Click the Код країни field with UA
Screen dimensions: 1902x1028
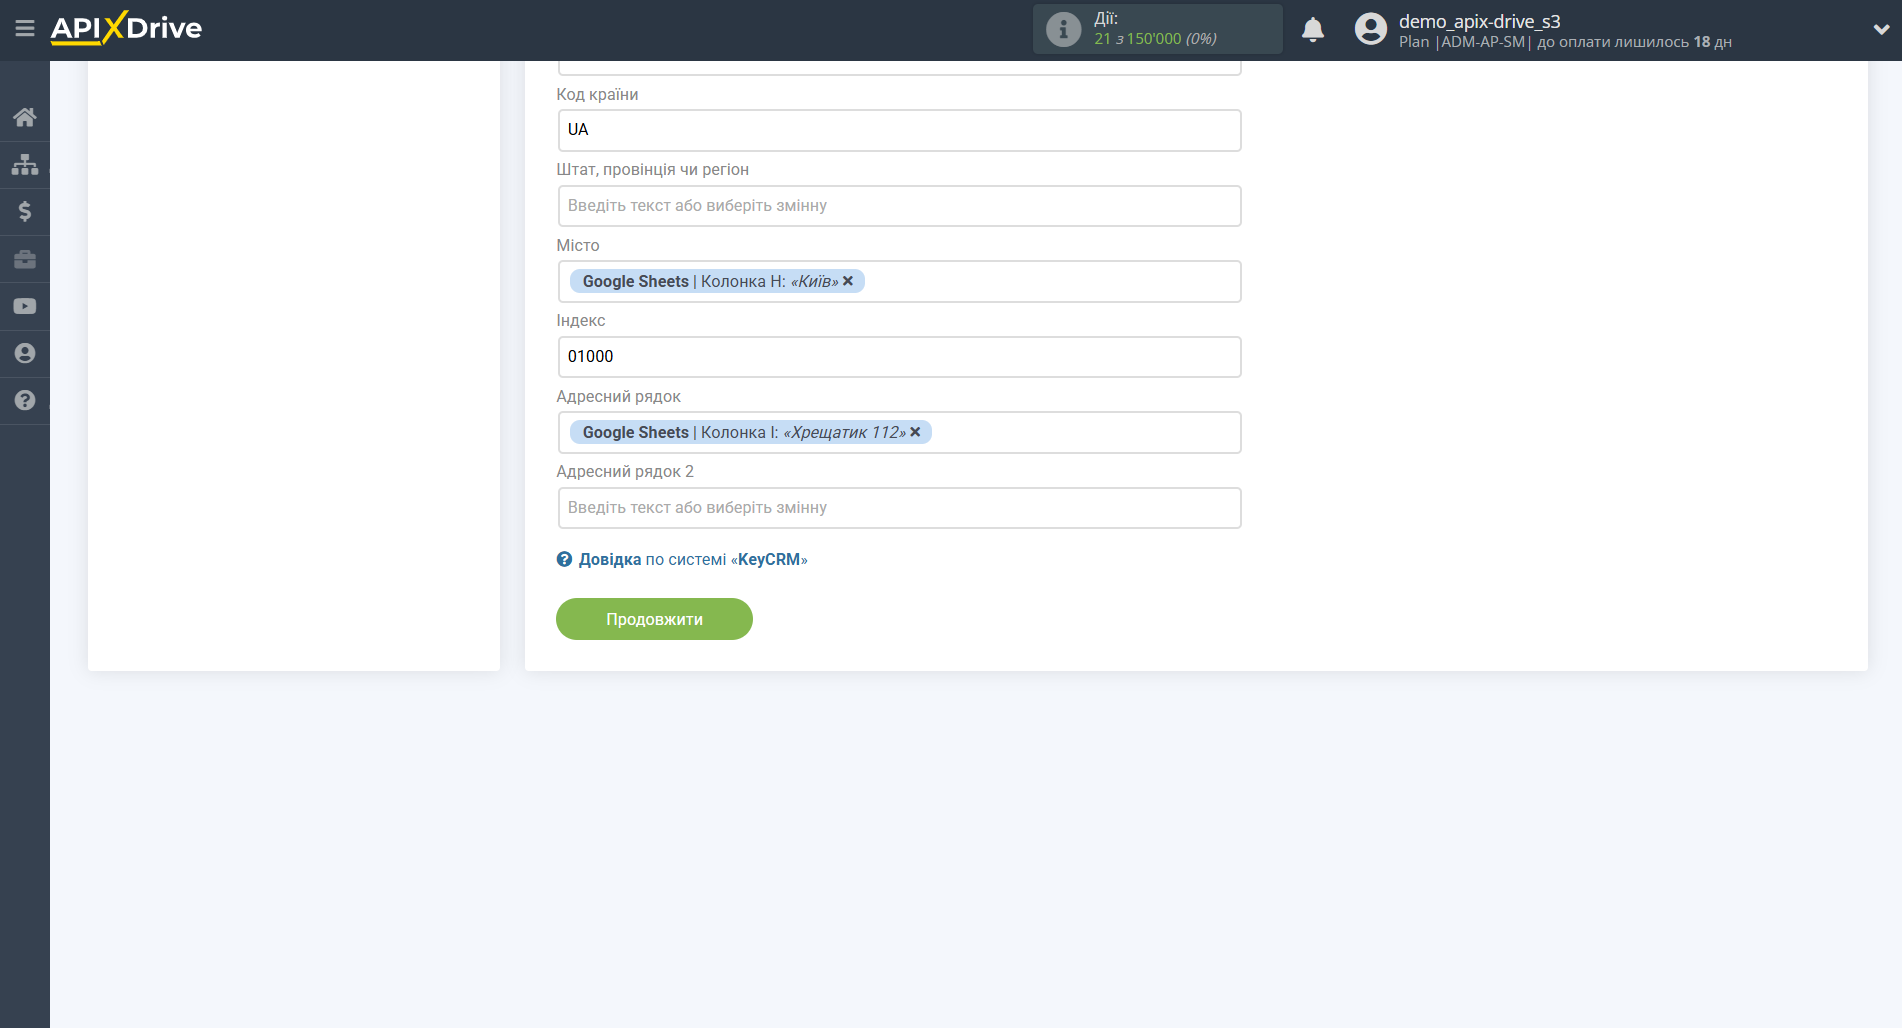(x=899, y=130)
